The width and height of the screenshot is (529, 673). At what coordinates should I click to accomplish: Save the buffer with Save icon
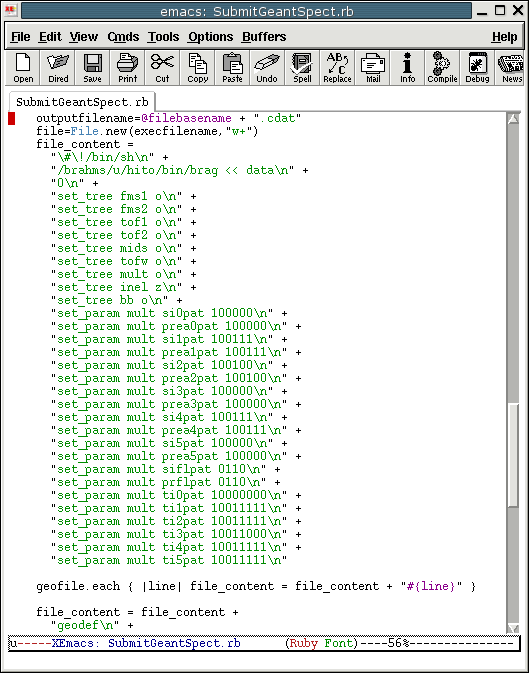(x=93, y=67)
